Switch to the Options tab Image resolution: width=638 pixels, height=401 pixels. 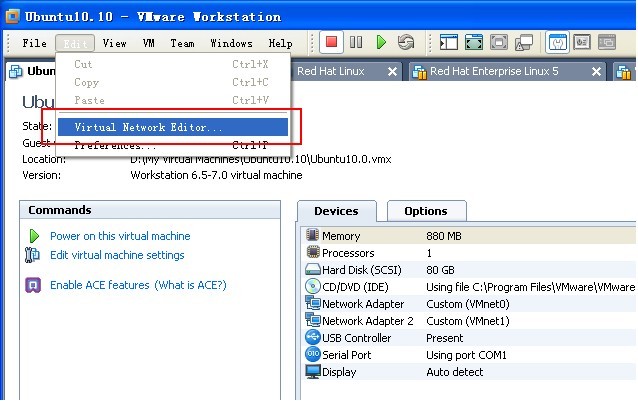(425, 211)
